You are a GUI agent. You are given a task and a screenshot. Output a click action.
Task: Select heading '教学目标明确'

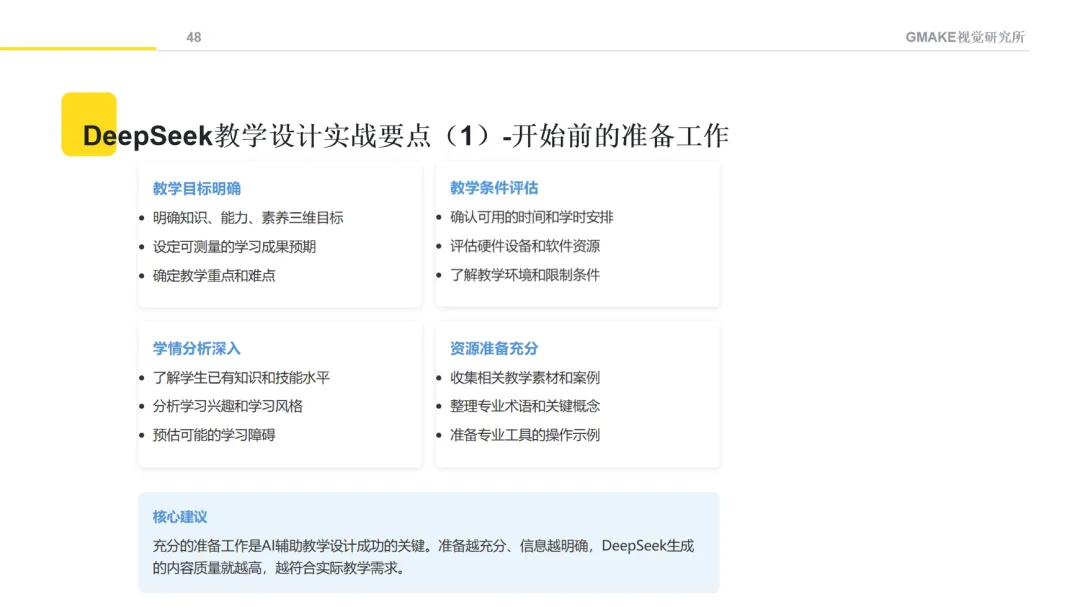(x=196, y=188)
